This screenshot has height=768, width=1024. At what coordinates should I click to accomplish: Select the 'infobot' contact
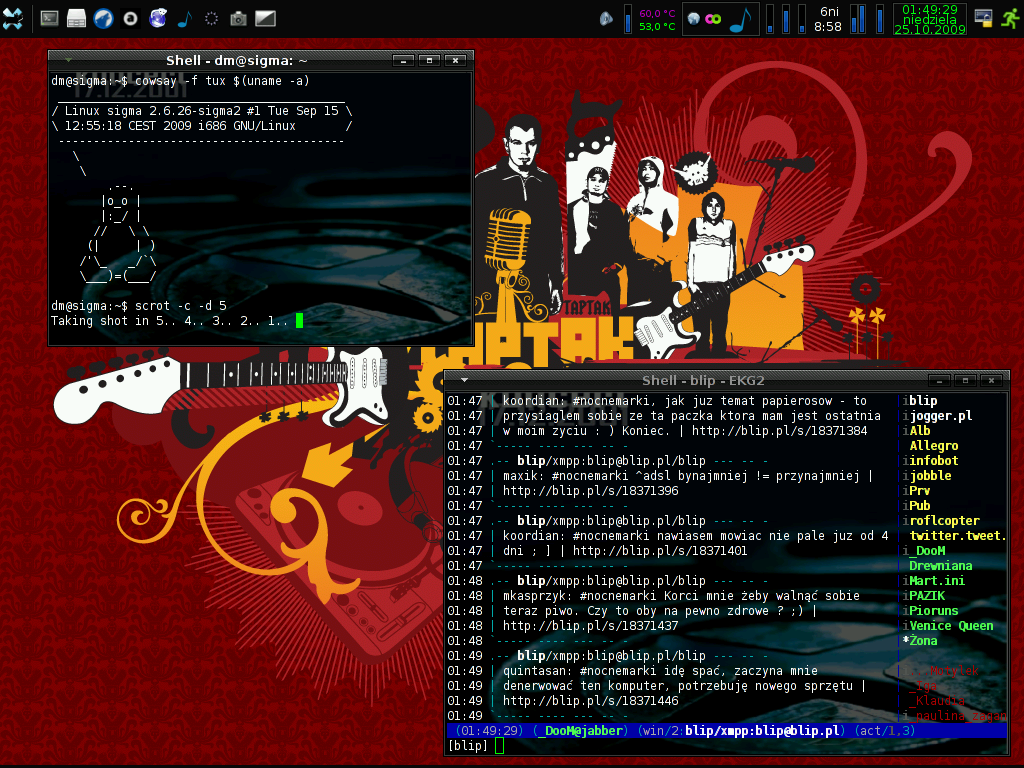coord(934,460)
